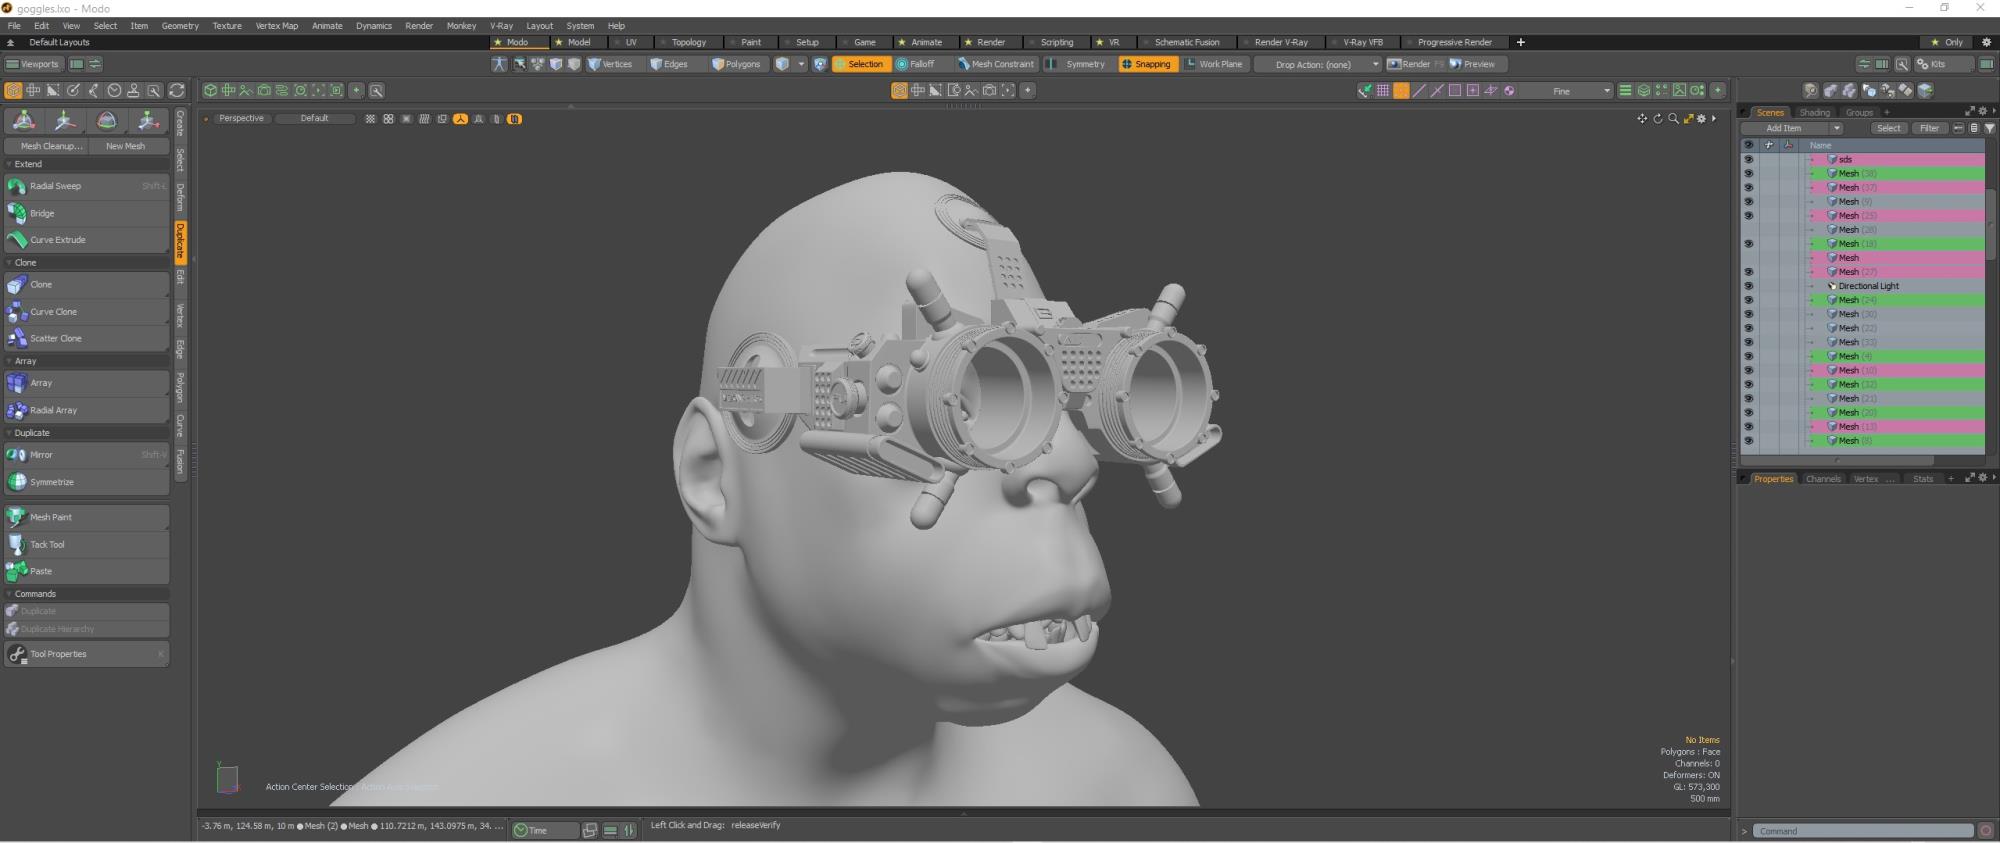Select the Radial Sweep tool
The image size is (2000, 843).
pyautogui.click(x=86, y=186)
